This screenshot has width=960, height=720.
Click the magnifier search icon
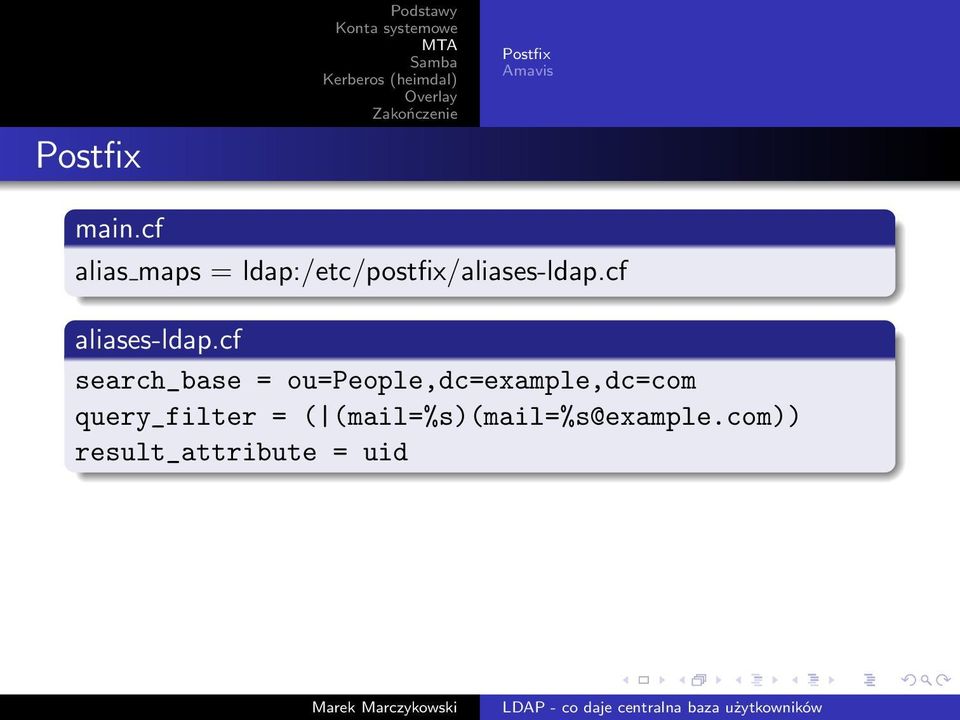coord(926,681)
